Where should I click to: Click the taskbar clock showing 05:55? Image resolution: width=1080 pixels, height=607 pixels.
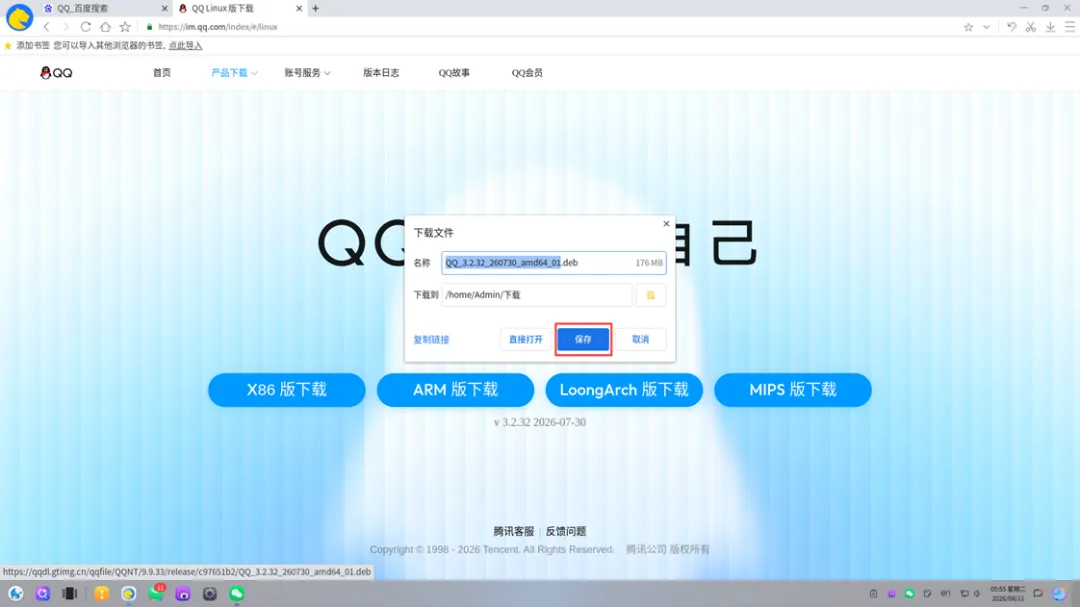[x=1008, y=593]
